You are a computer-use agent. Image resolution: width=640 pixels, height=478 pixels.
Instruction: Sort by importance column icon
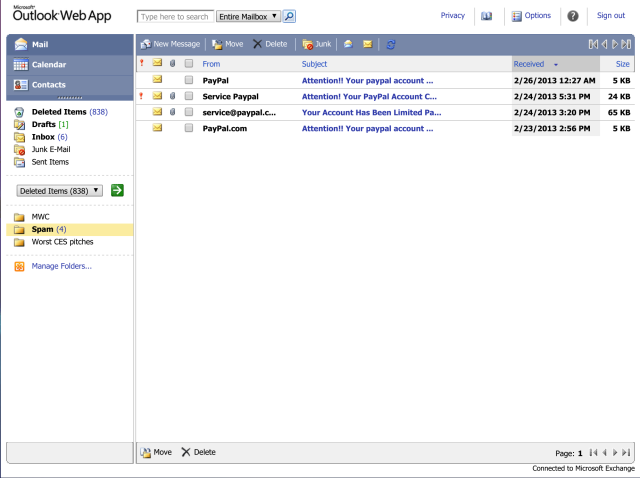(142, 63)
